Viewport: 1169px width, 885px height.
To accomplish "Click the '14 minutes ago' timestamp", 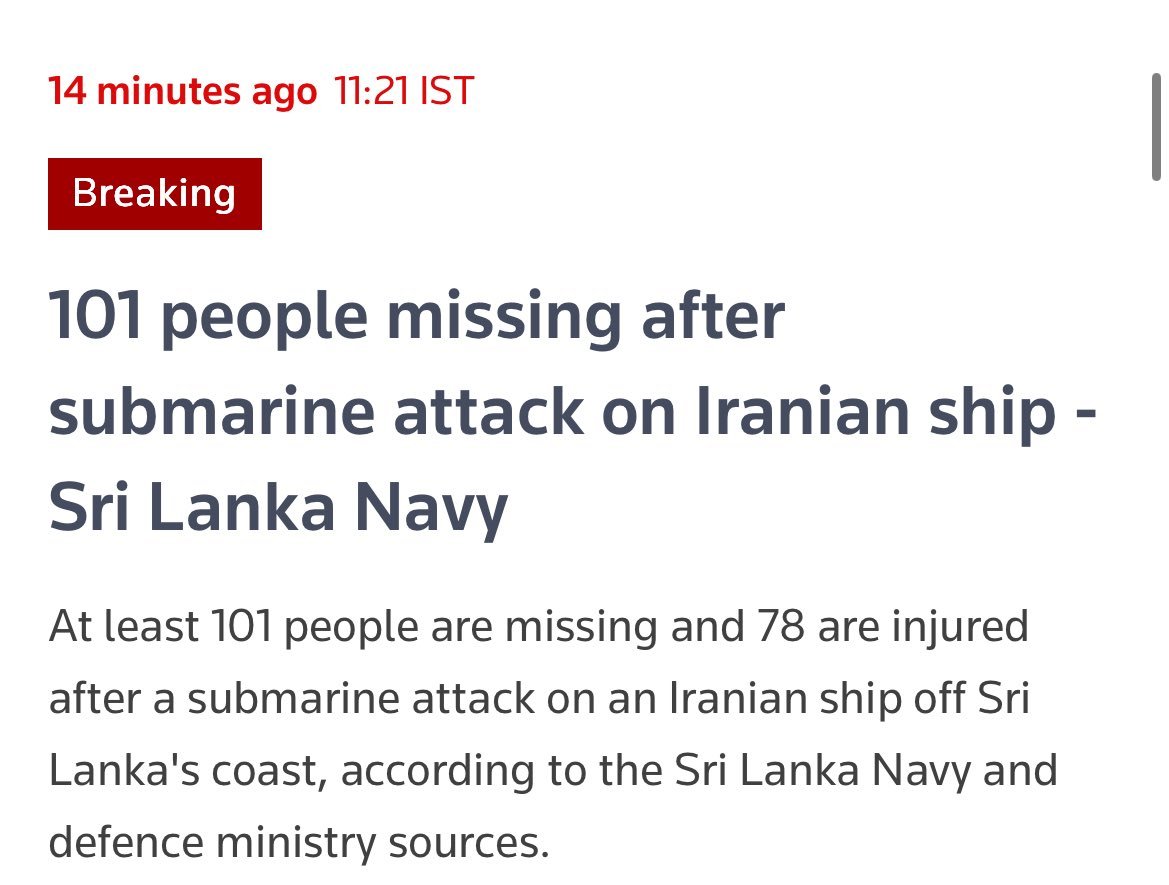I will [x=183, y=92].
